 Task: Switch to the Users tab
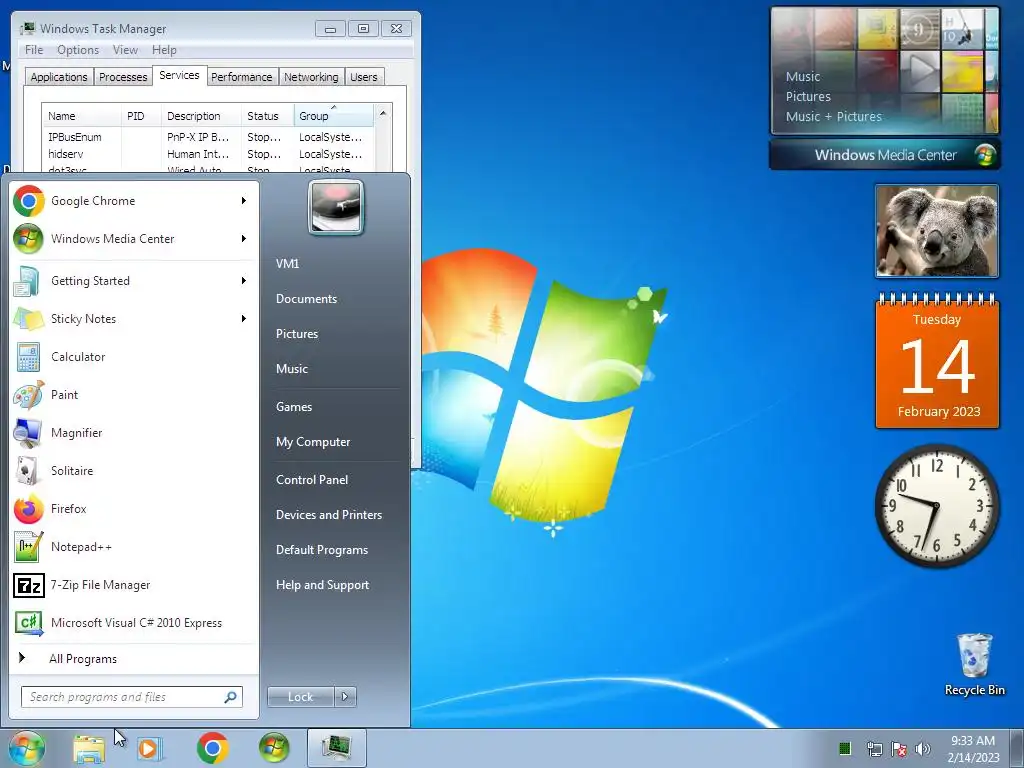pyautogui.click(x=364, y=77)
